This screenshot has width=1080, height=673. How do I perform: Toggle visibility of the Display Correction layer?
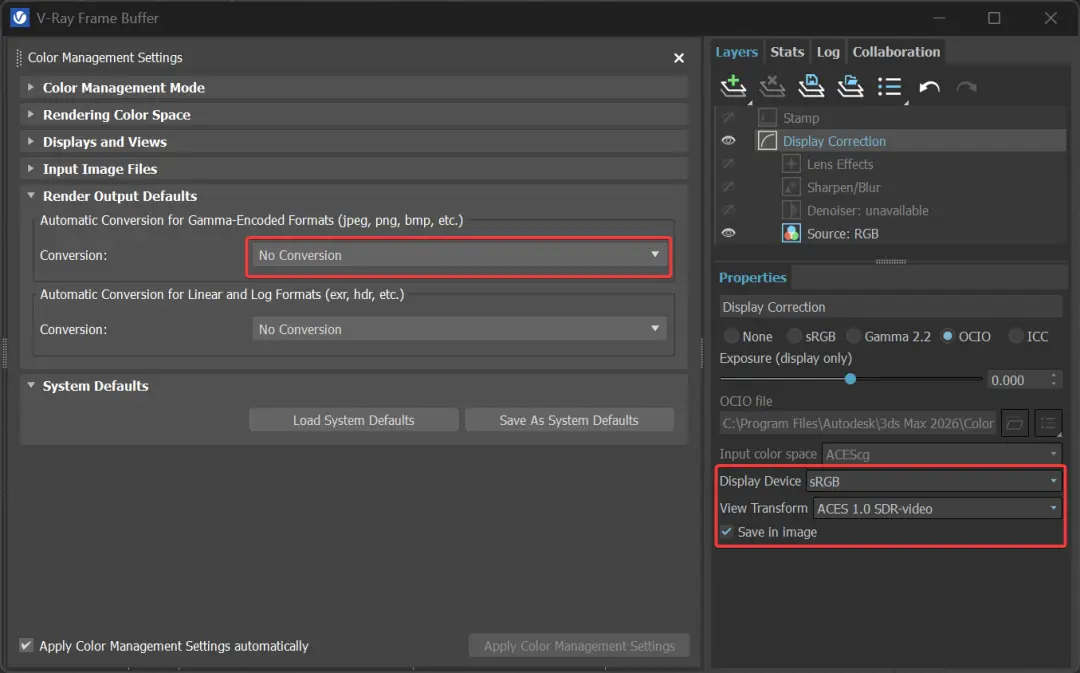[728, 141]
